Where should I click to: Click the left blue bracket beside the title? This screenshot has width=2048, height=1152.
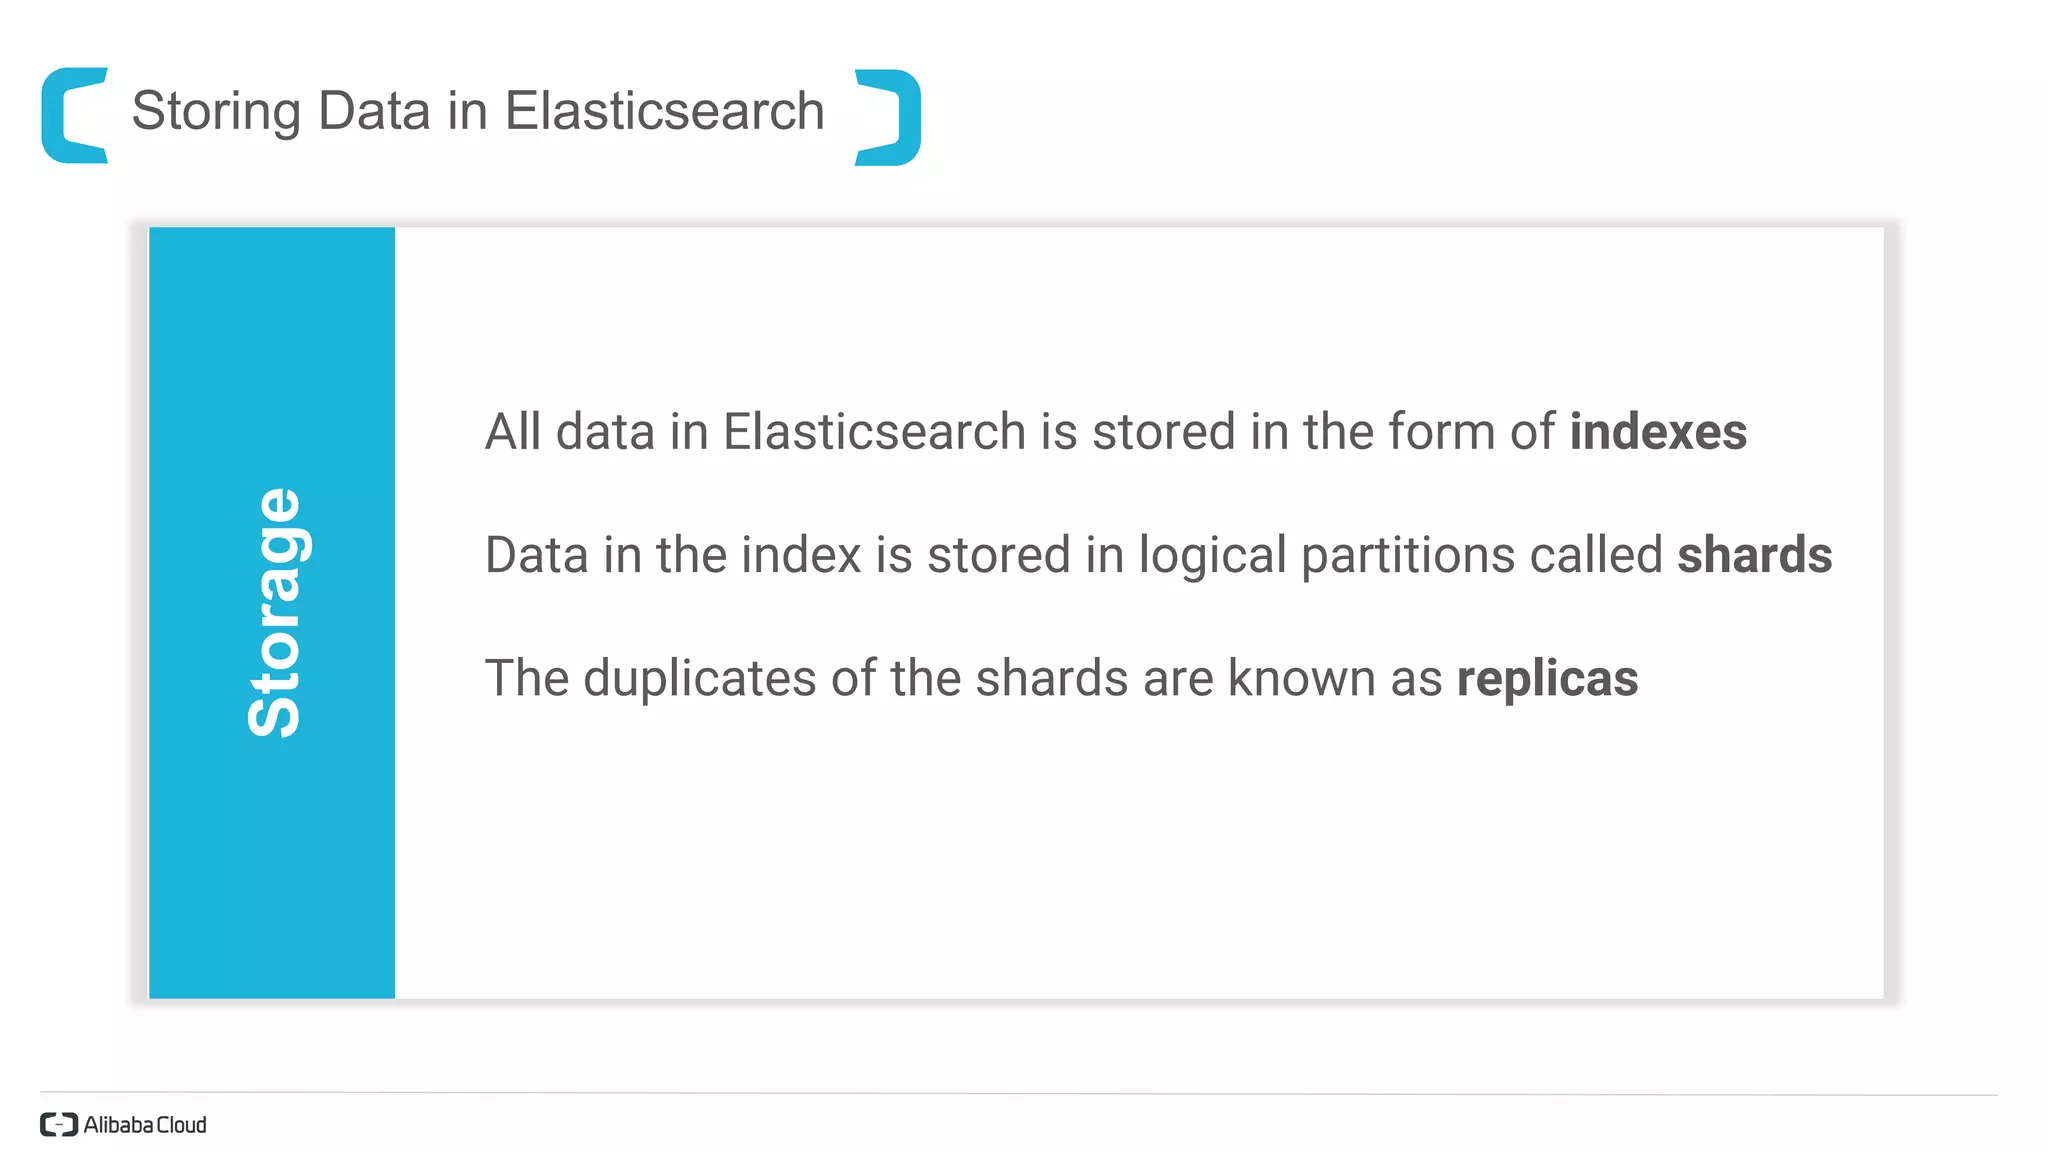tap(75, 115)
